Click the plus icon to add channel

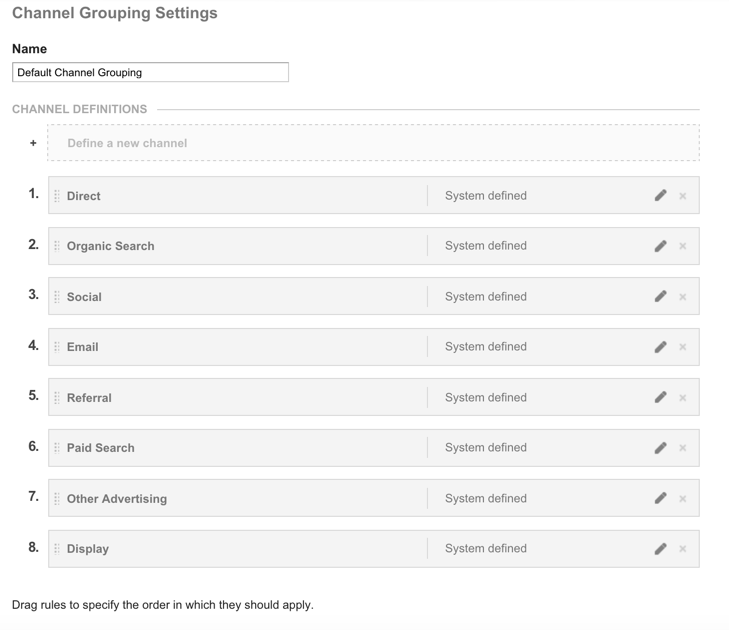pos(33,143)
